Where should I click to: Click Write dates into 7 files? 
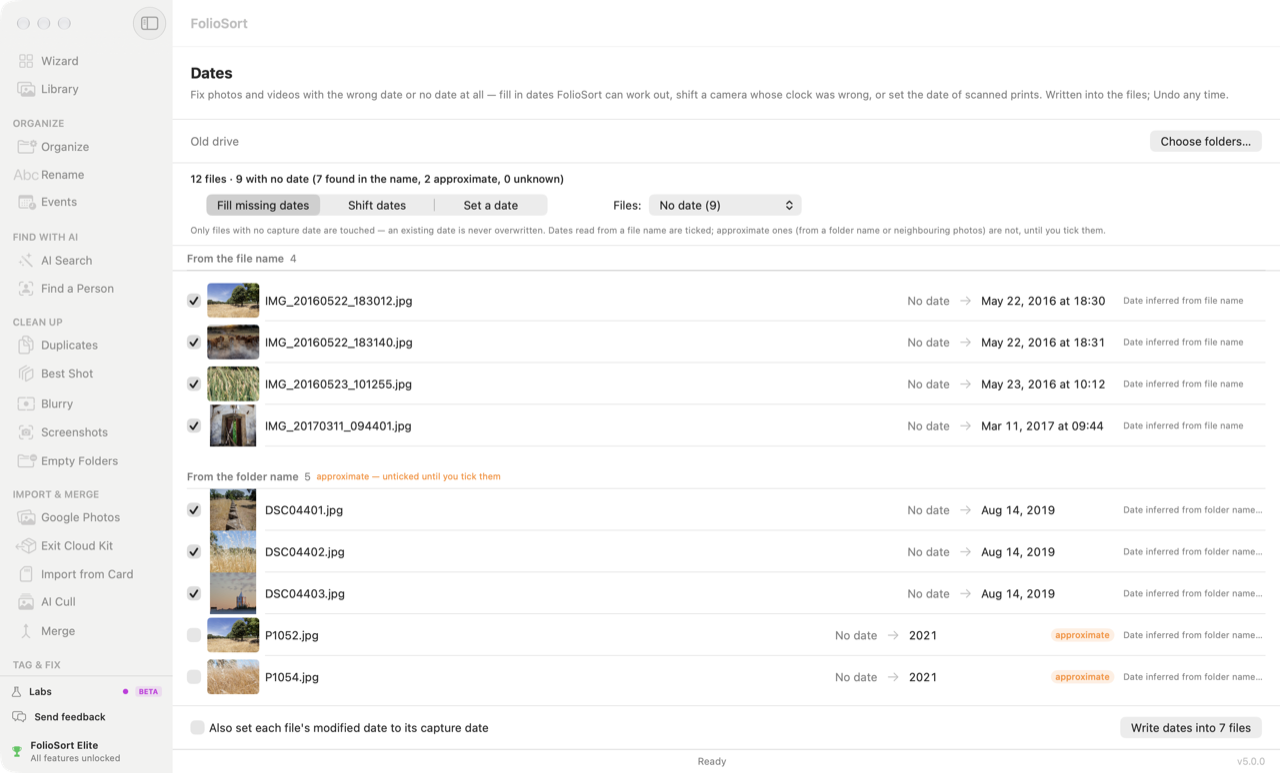1190,728
